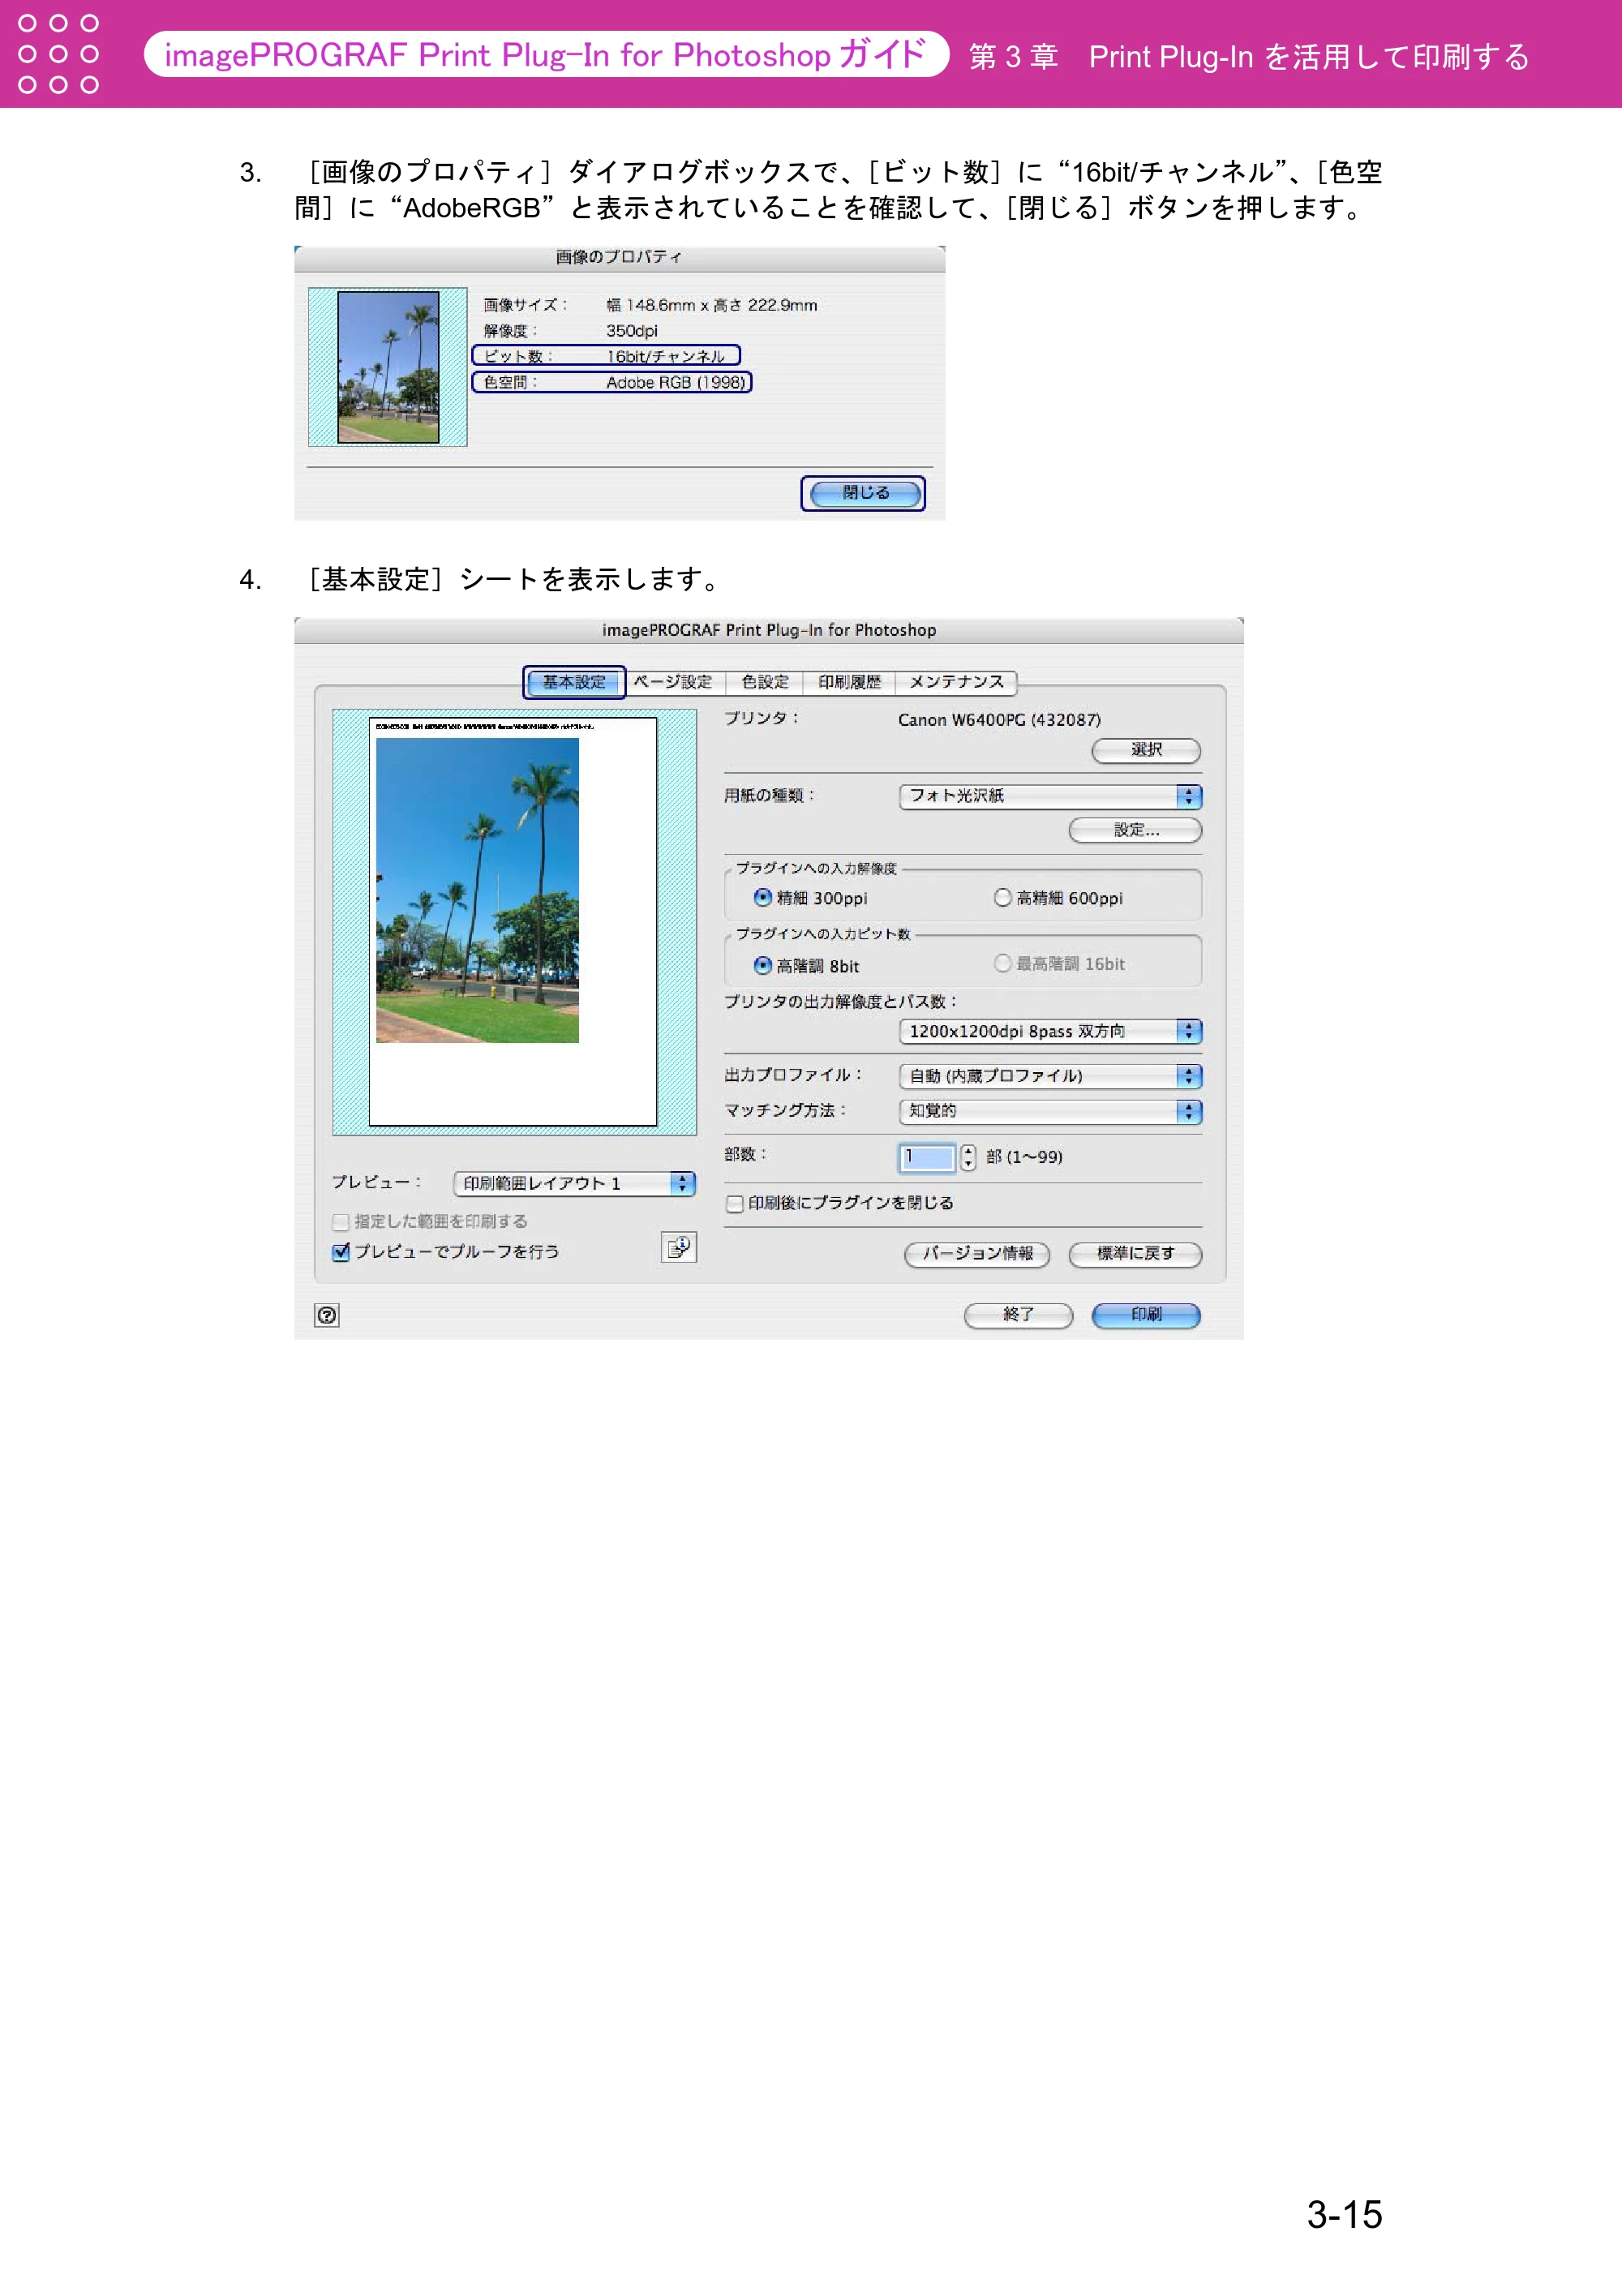Click the Canon W6400PG (432087) printer name
Image resolution: width=1622 pixels, height=2296 pixels.
tap(999, 720)
